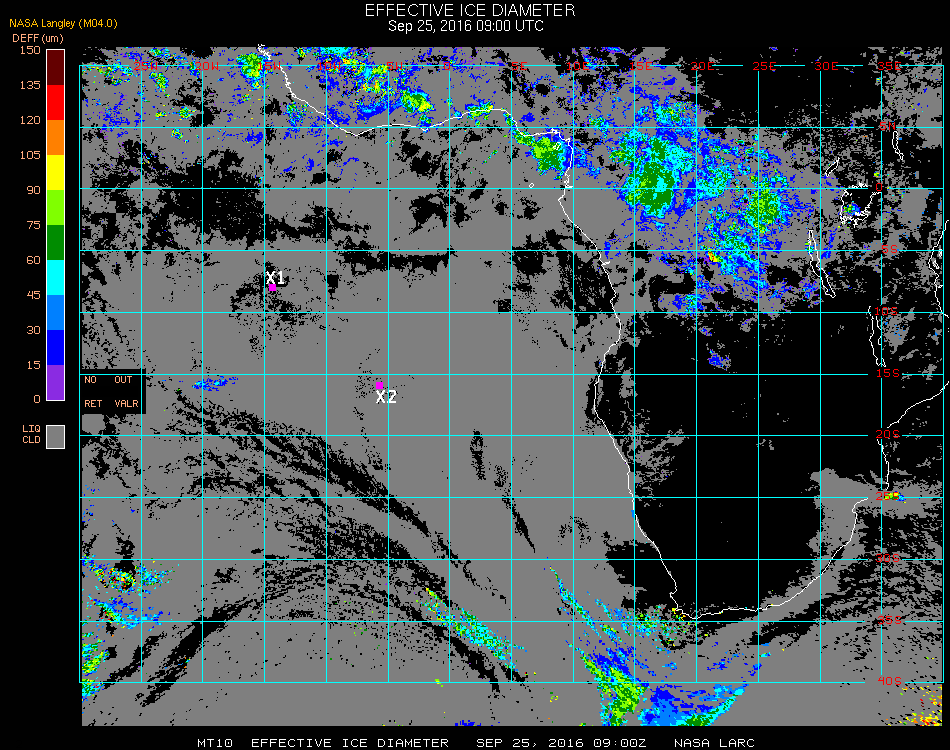The image size is (950, 750).
Task: Click the '135' colorbar value
Action: coord(30,85)
